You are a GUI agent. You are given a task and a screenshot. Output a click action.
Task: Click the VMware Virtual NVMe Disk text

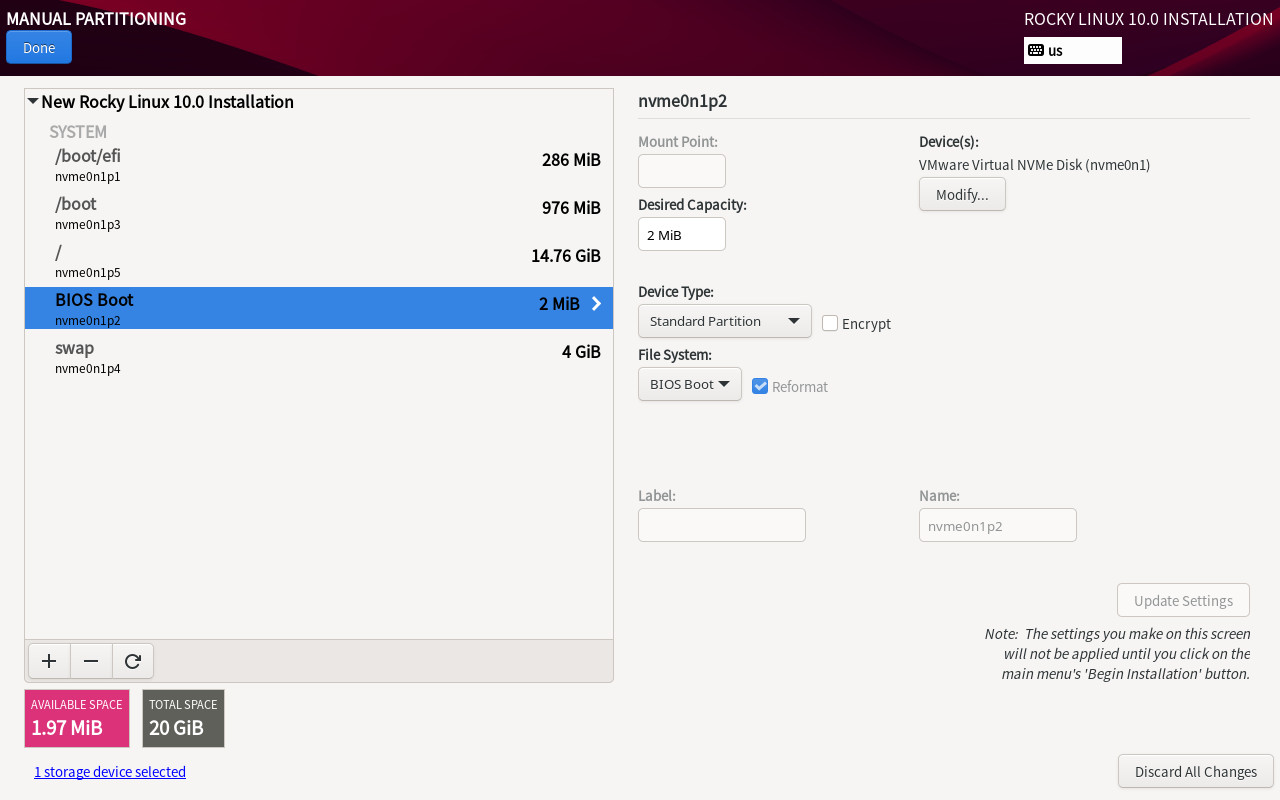click(1034, 165)
